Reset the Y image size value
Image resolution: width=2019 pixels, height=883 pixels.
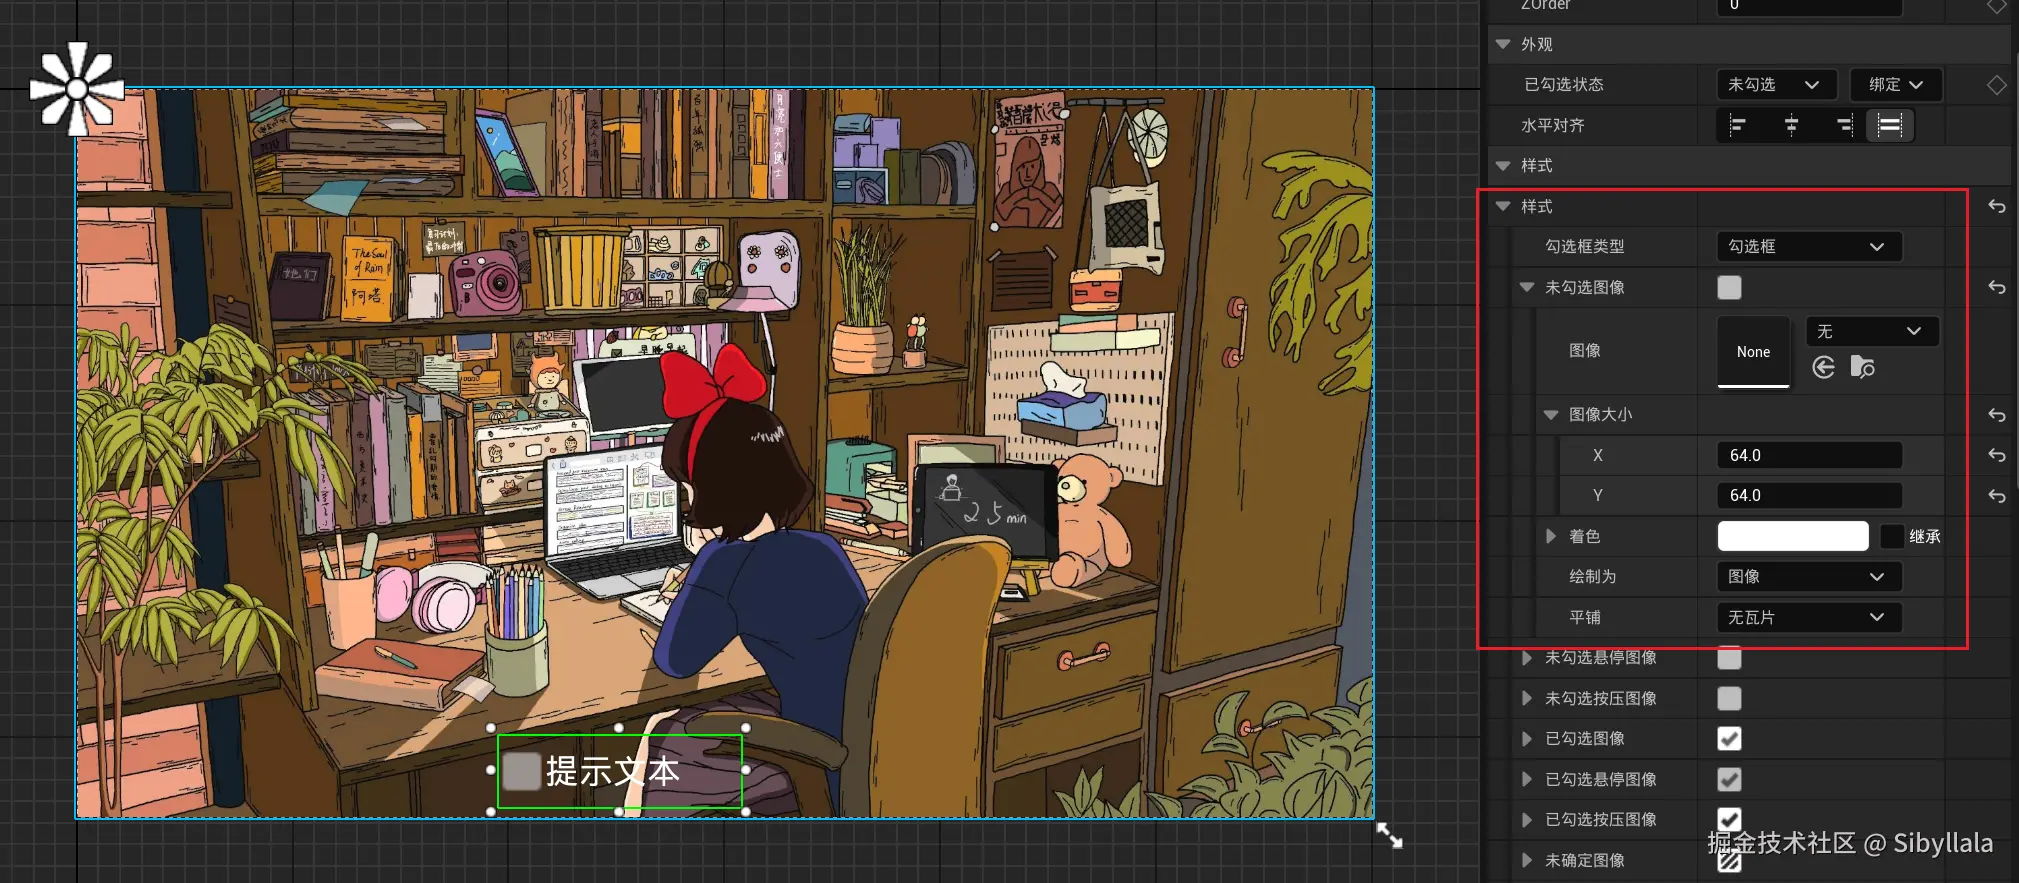[x=1996, y=495]
